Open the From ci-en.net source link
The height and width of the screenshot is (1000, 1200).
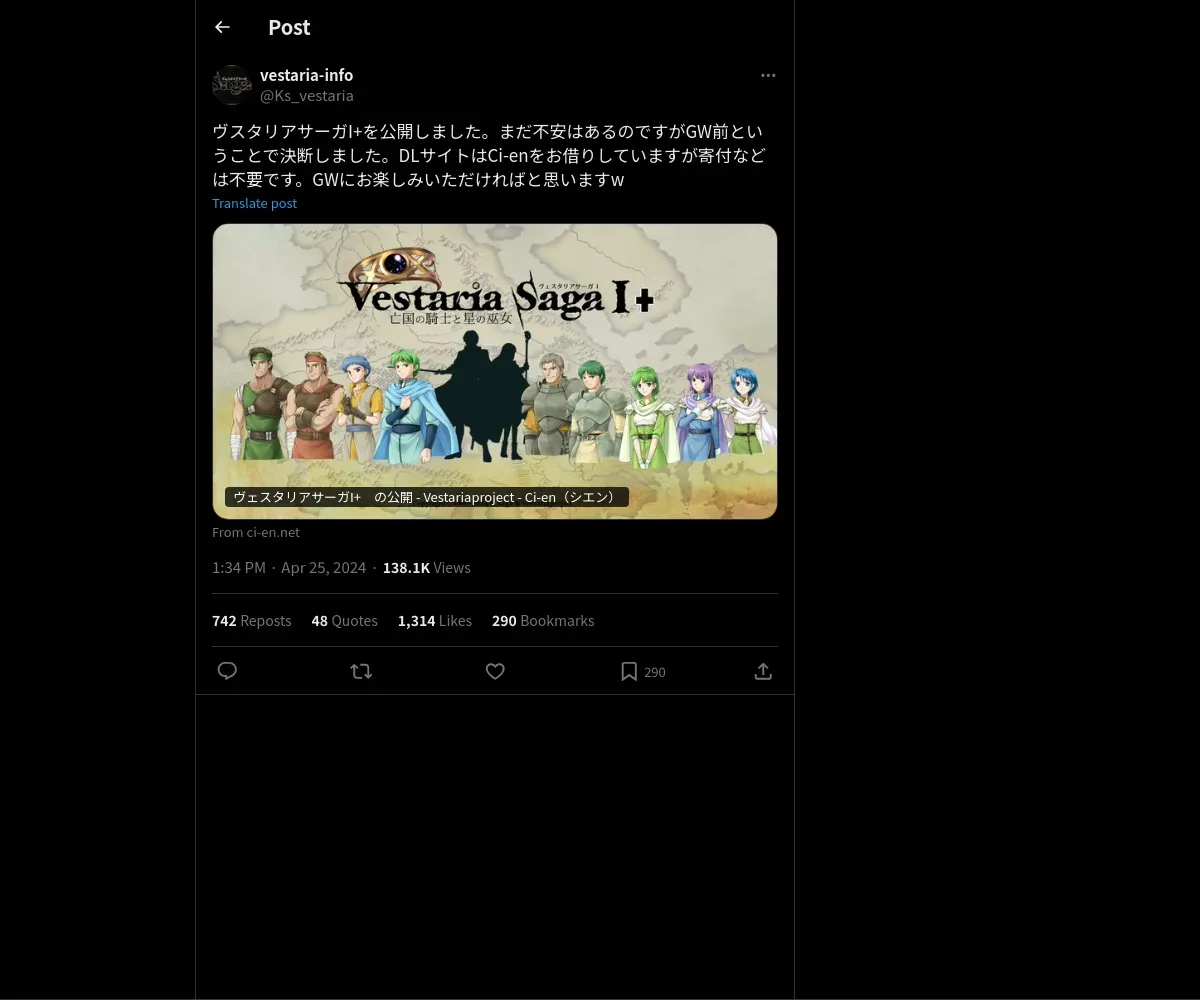[x=256, y=532]
